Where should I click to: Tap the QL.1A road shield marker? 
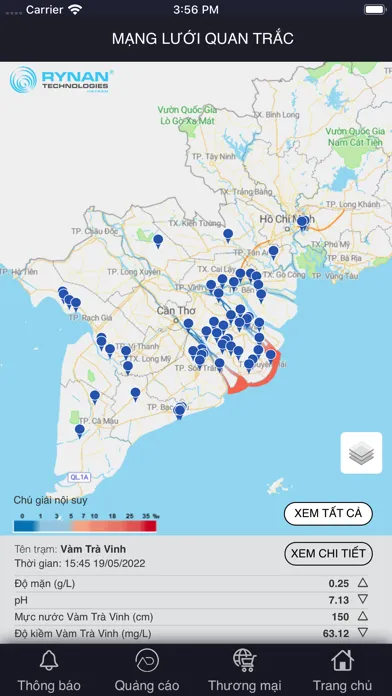[x=79, y=477]
